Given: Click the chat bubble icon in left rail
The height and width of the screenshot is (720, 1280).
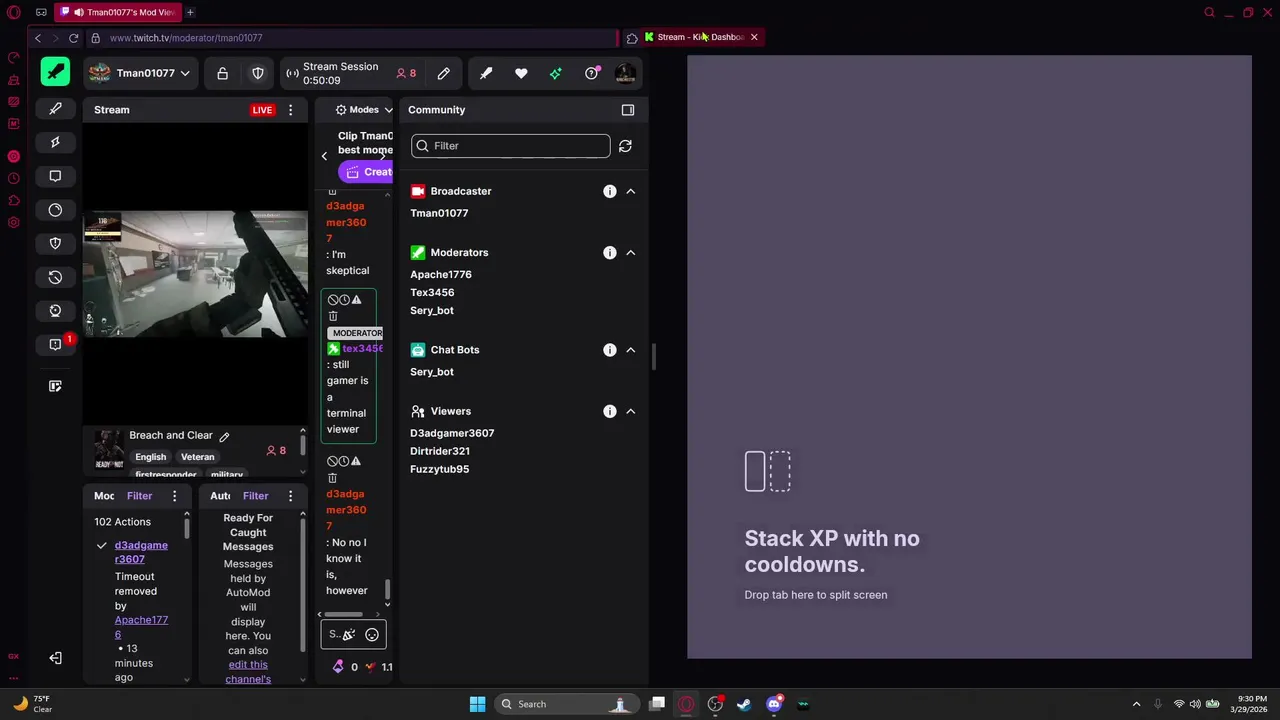Looking at the screenshot, I should pos(55,176).
